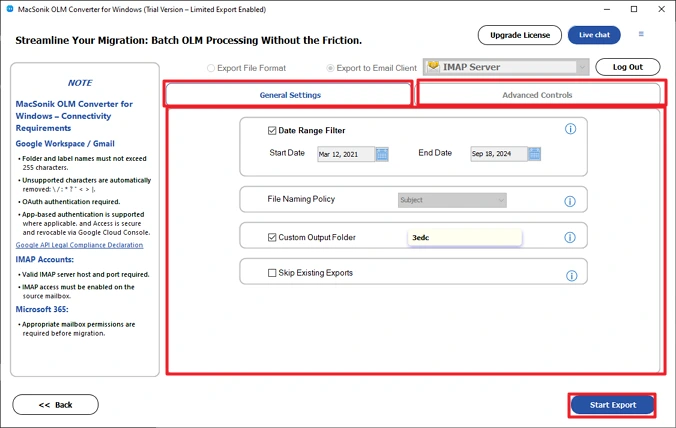Viewport: 676px width, 428px height.
Task: Click the Upgrade License button
Action: [x=520, y=35]
